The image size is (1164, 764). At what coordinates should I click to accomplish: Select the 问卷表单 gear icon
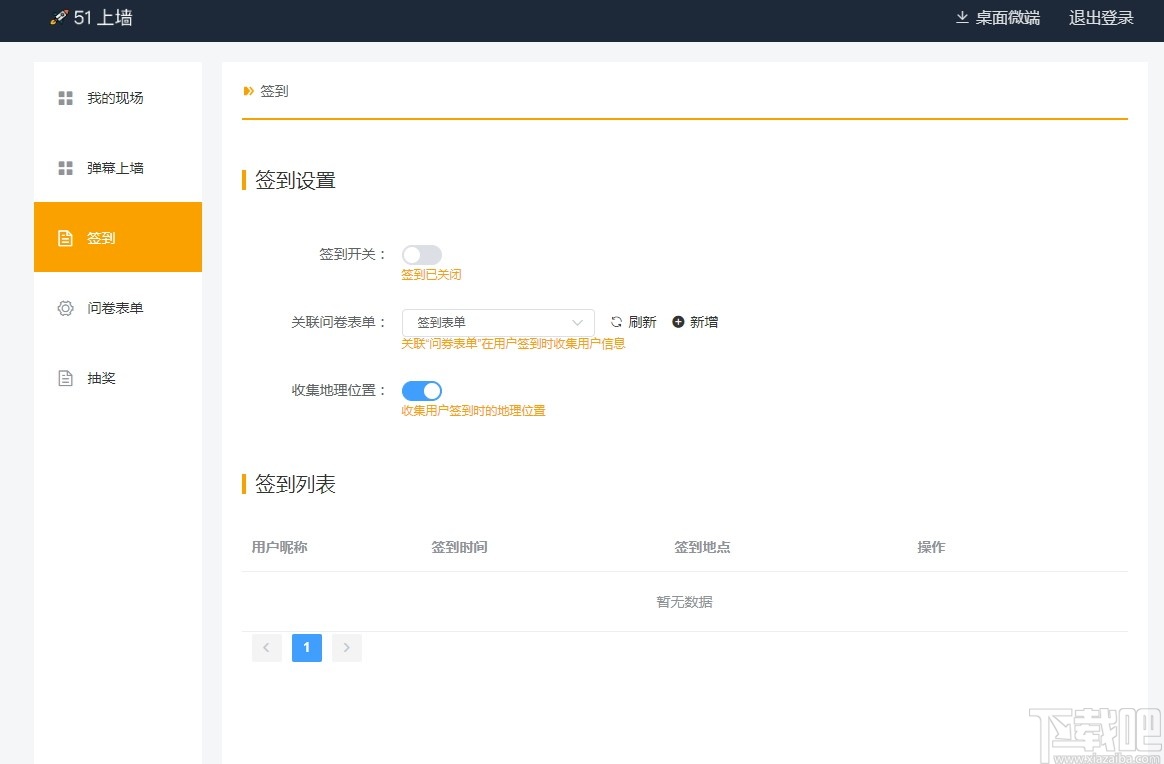tap(65, 308)
